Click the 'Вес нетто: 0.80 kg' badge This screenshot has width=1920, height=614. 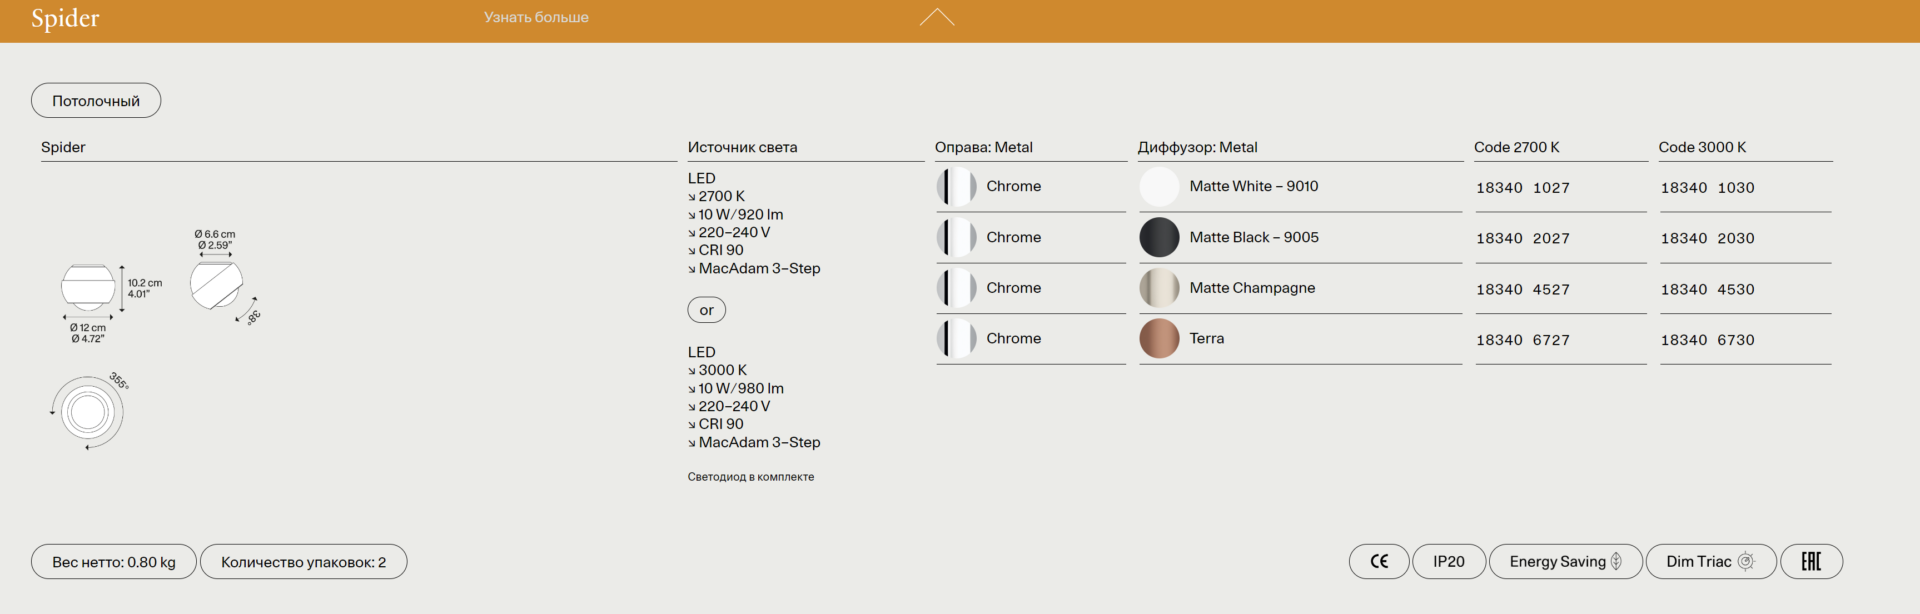tap(114, 562)
